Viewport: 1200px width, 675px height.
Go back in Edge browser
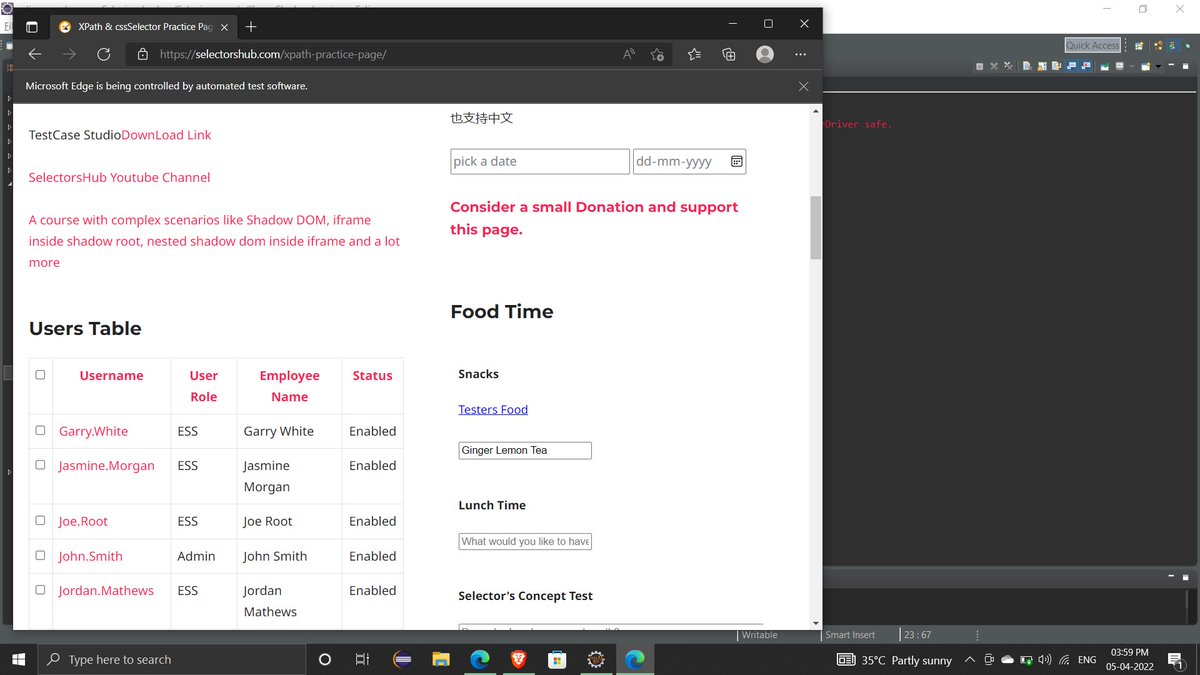pos(35,54)
